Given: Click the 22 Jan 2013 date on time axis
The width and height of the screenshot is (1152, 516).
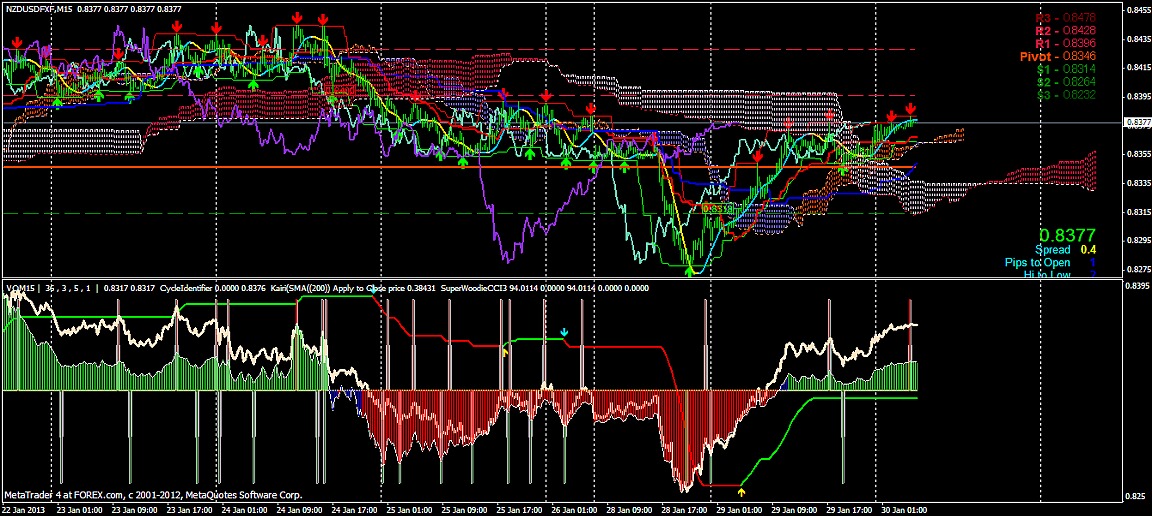Looking at the screenshot, I should (x=25, y=509).
